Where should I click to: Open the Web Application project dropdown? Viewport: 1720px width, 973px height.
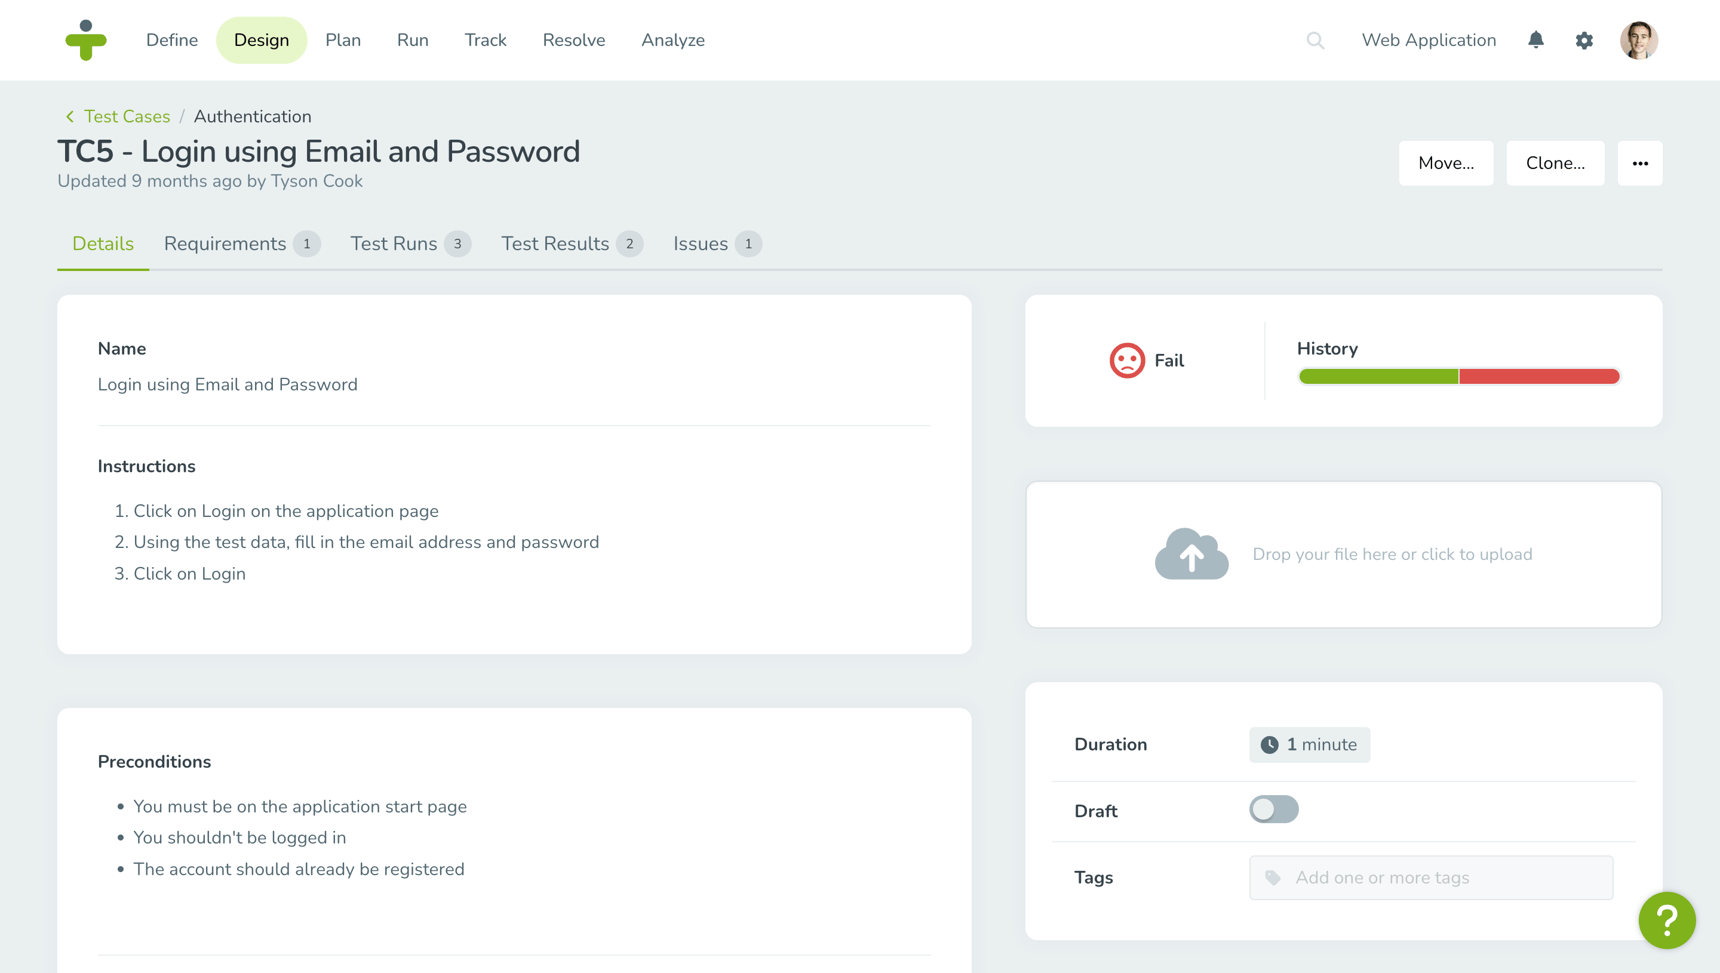pos(1428,40)
